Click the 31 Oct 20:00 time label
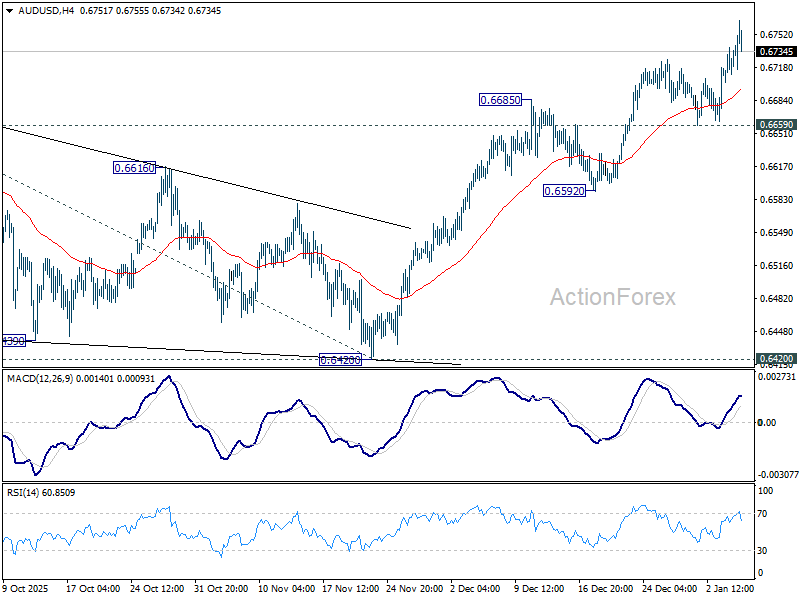Image resolution: width=800 pixels, height=600 pixels. click(x=221, y=588)
